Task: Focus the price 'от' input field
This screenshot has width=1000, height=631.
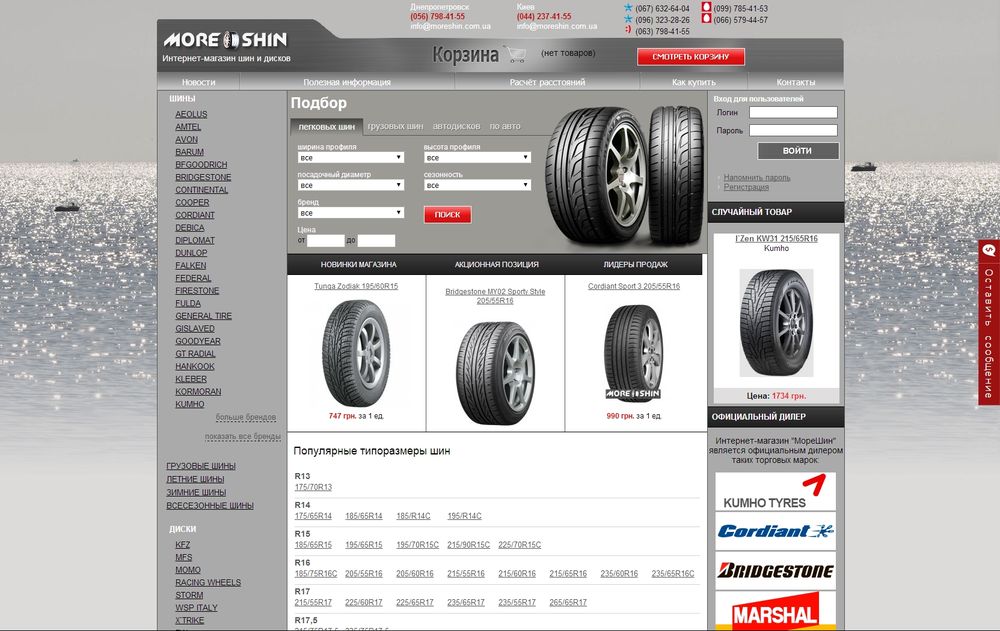Action: pos(325,241)
